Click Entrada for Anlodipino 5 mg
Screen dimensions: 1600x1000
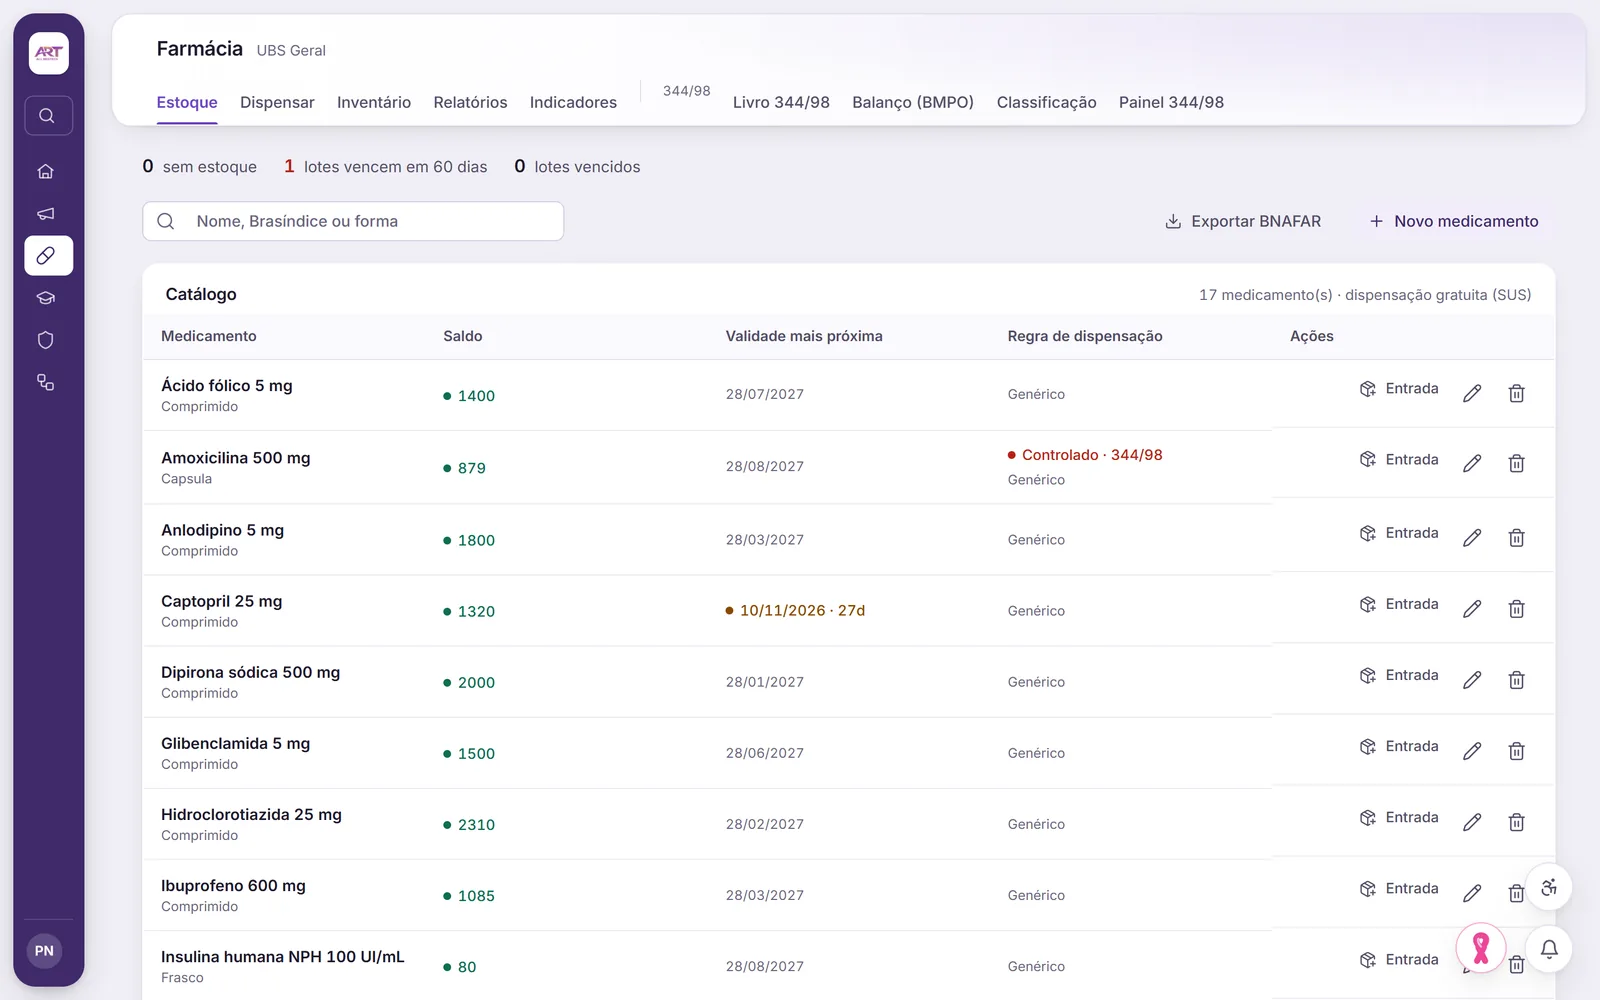coord(1399,533)
